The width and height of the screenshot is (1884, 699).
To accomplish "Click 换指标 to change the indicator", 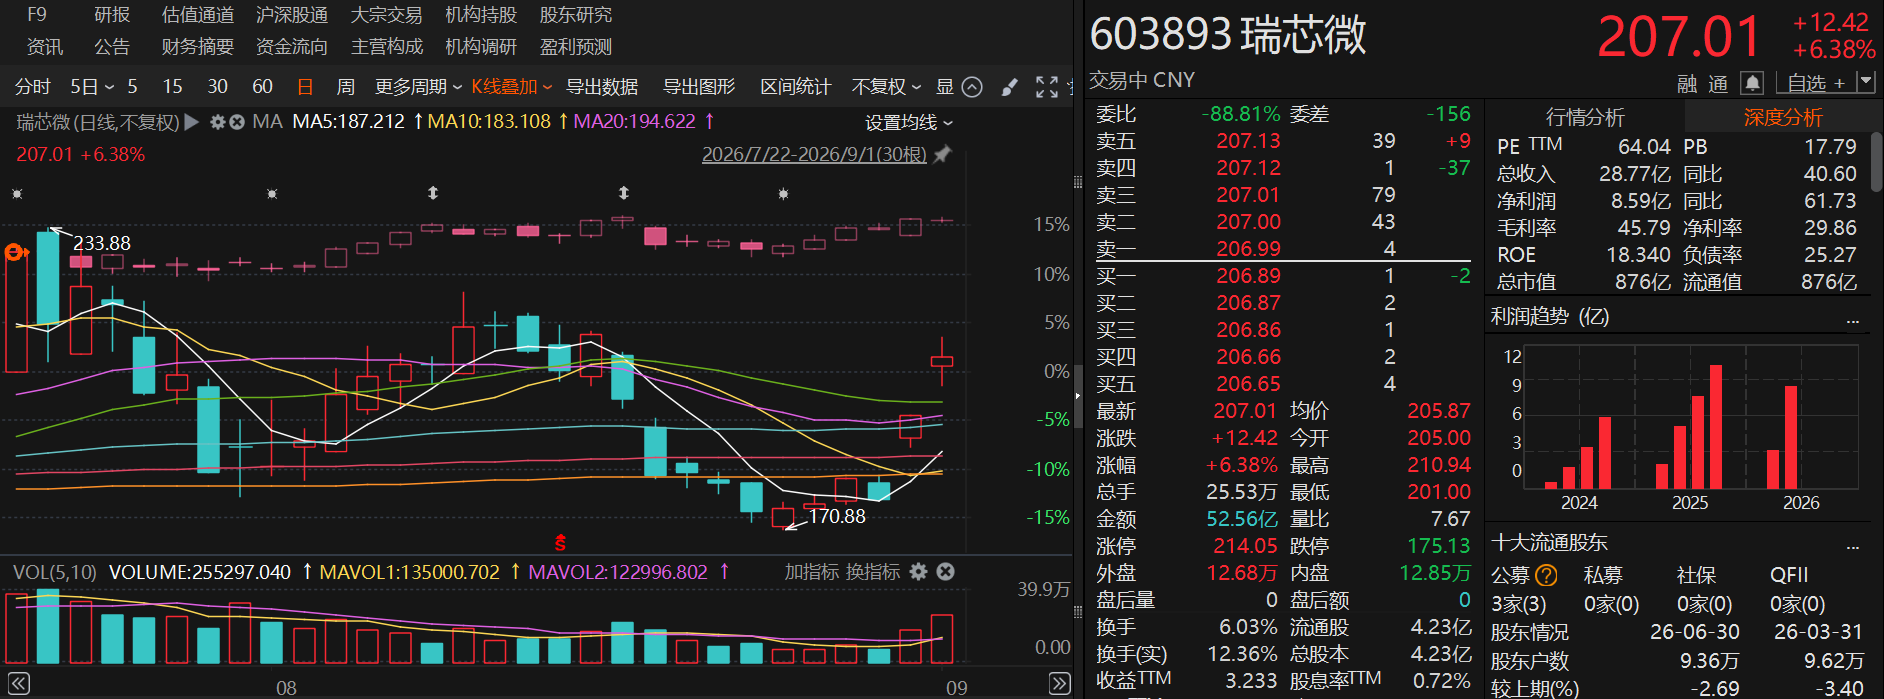I will tap(872, 572).
